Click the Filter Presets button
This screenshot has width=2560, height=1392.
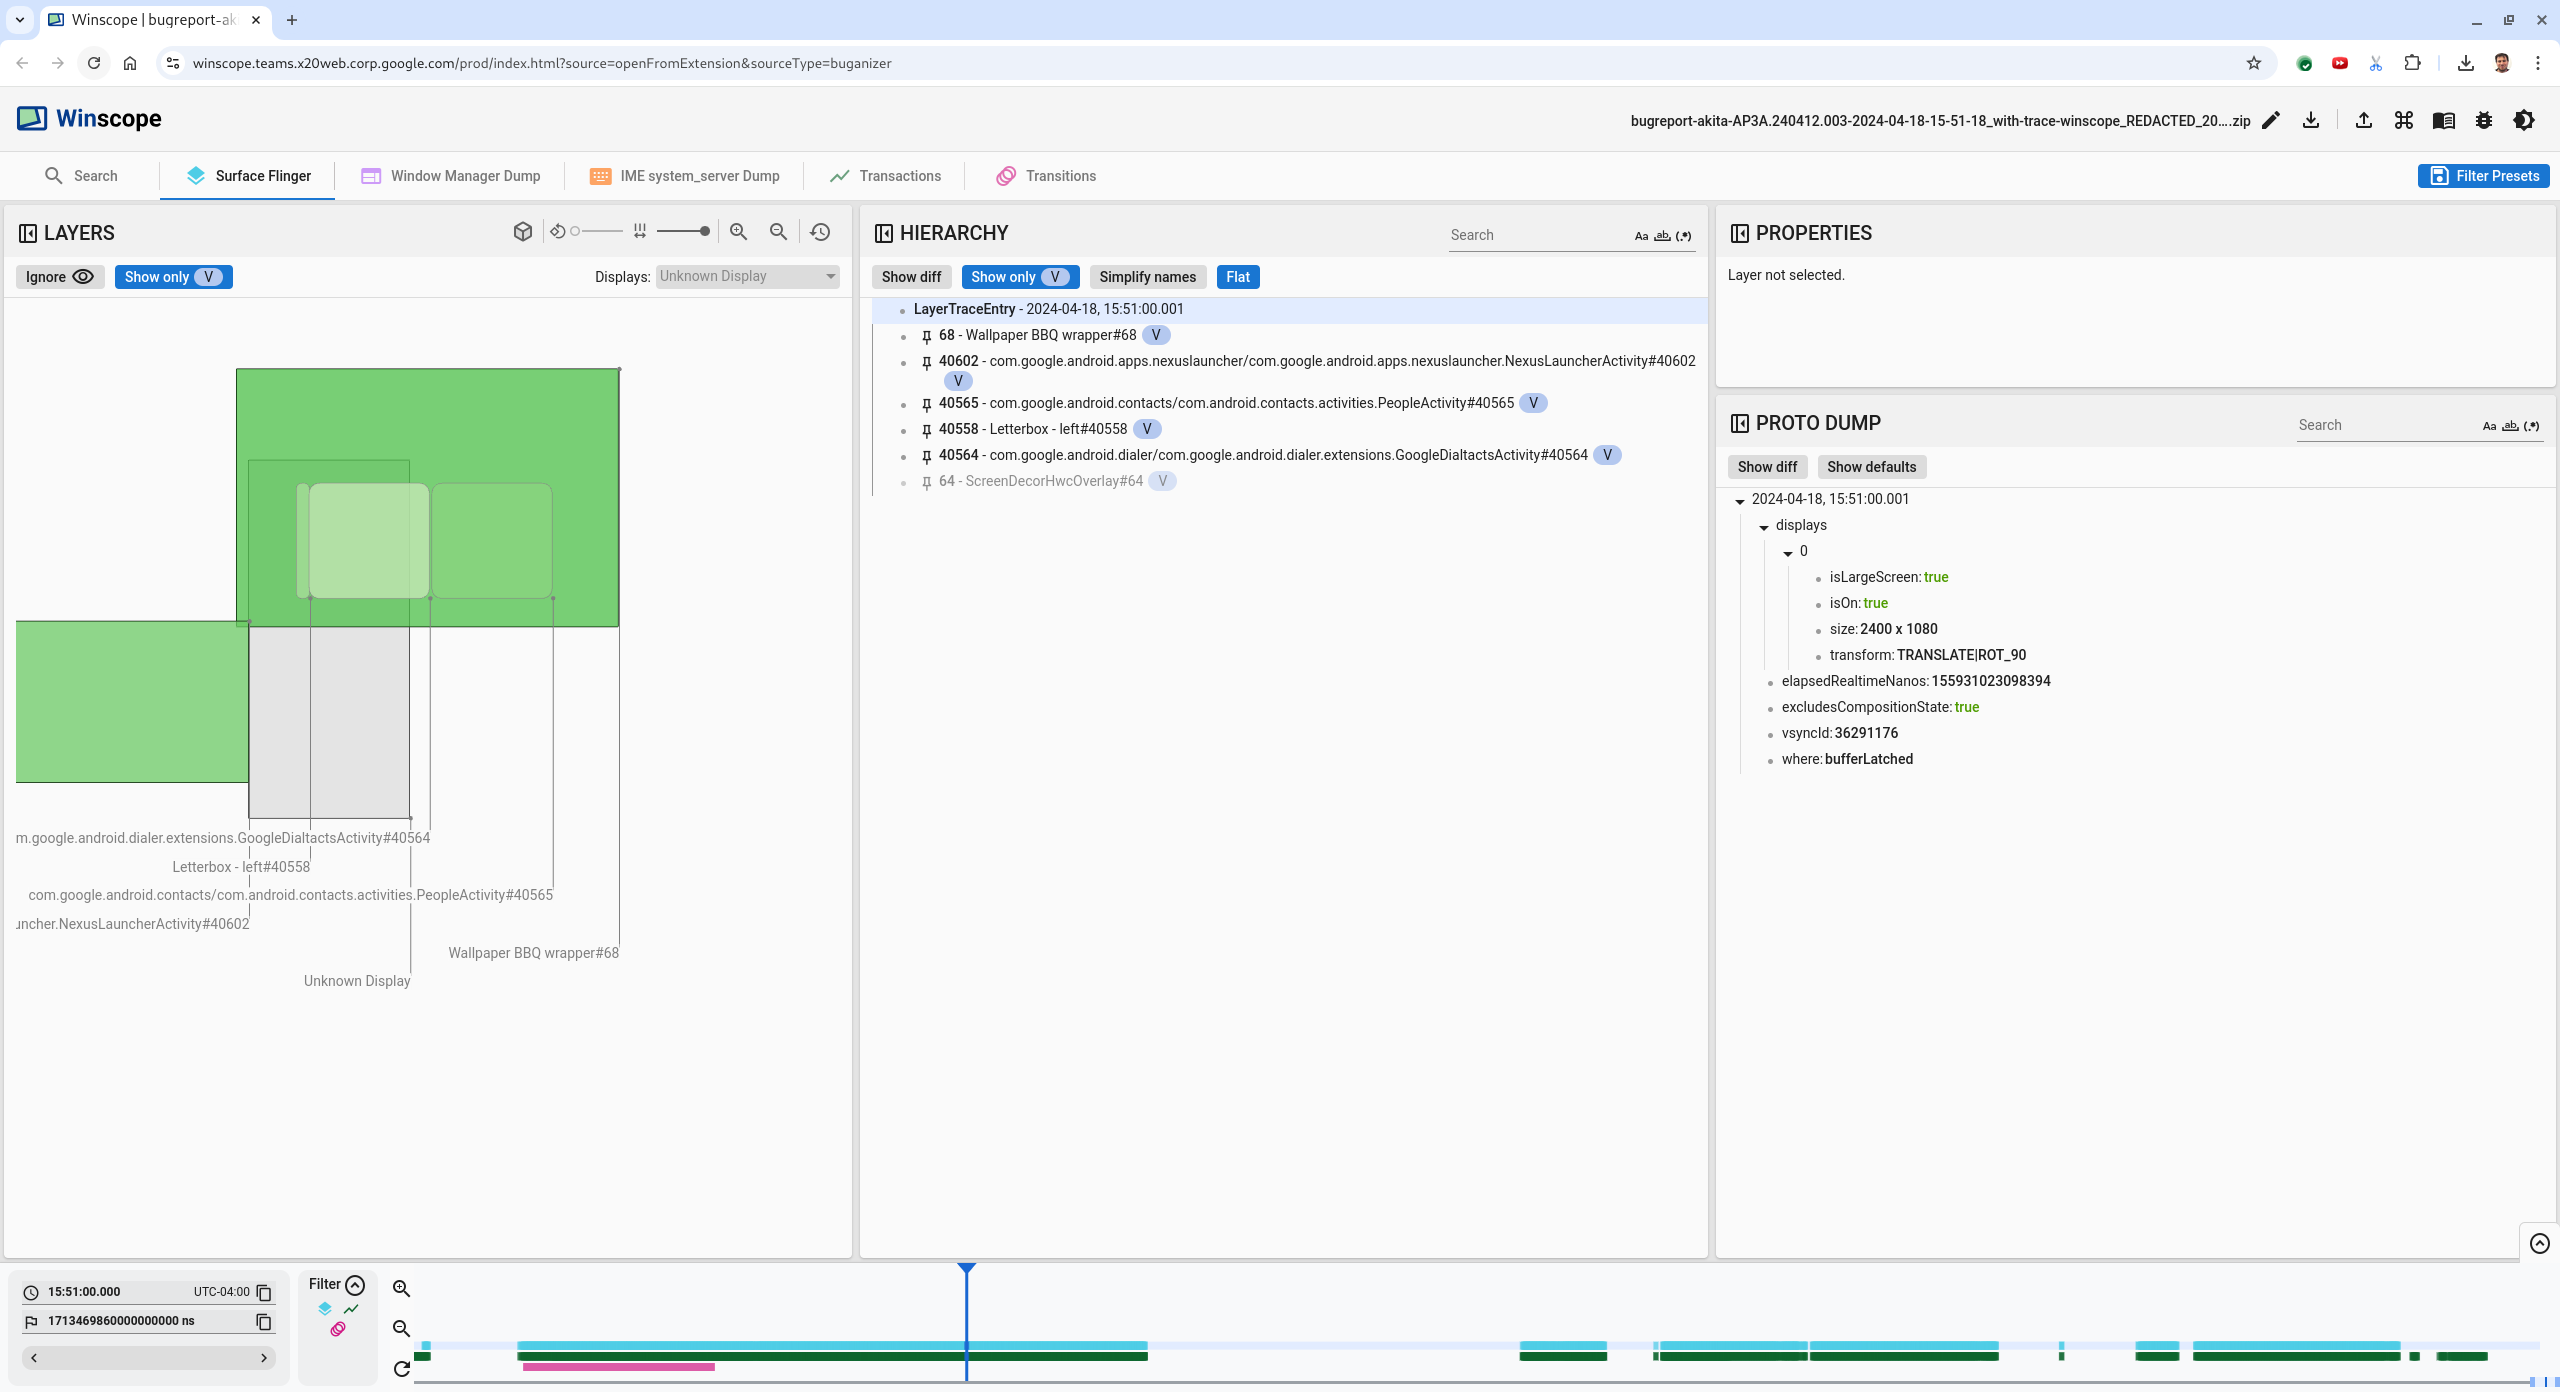click(x=2484, y=176)
